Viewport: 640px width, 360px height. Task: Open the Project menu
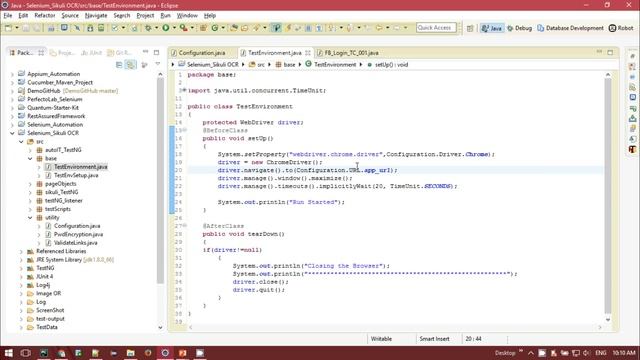coord(145,16)
